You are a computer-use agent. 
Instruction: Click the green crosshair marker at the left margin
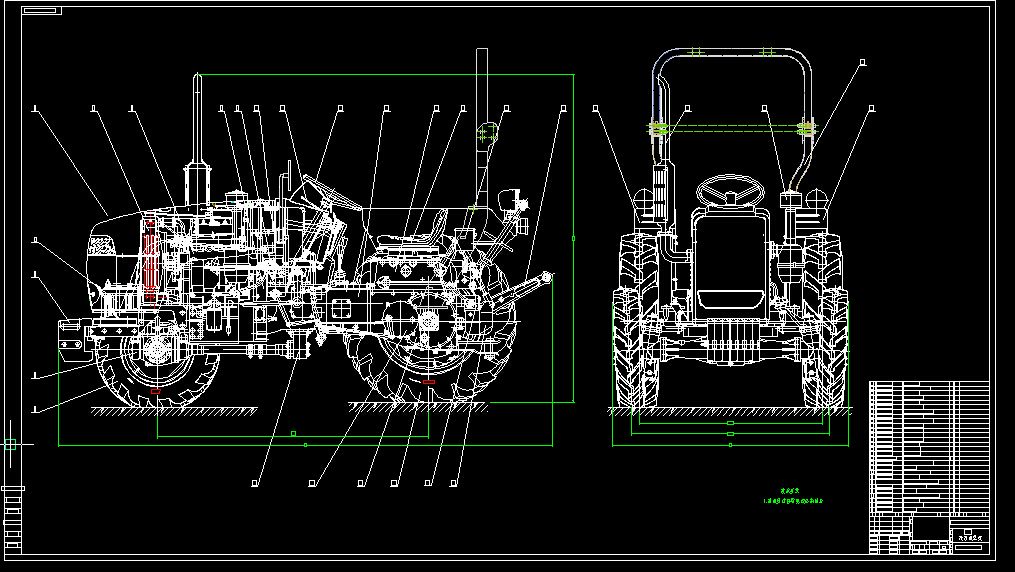point(10,444)
